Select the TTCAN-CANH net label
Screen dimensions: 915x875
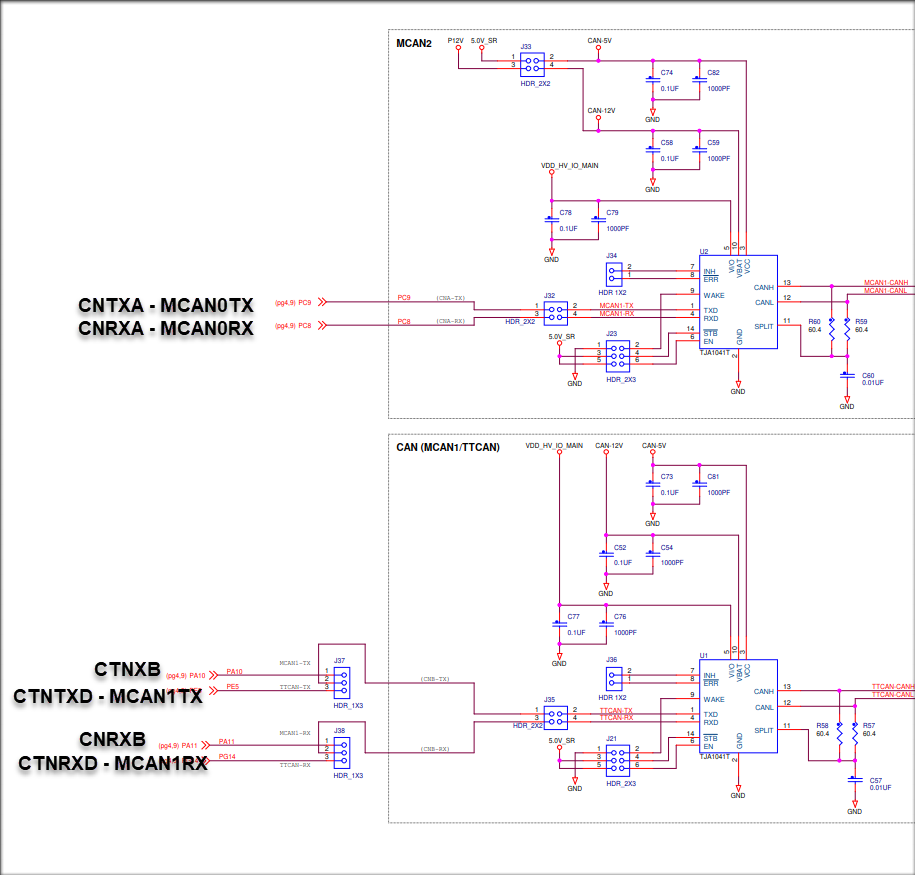tap(893, 686)
